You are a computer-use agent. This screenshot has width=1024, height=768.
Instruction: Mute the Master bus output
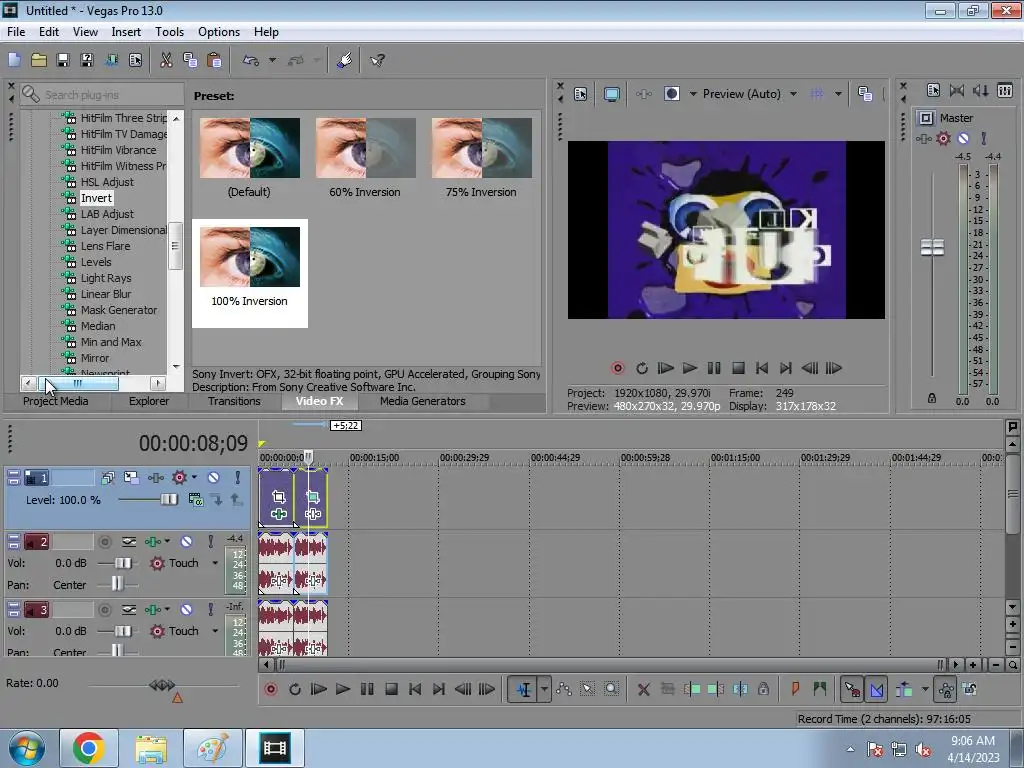pos(963,138)
